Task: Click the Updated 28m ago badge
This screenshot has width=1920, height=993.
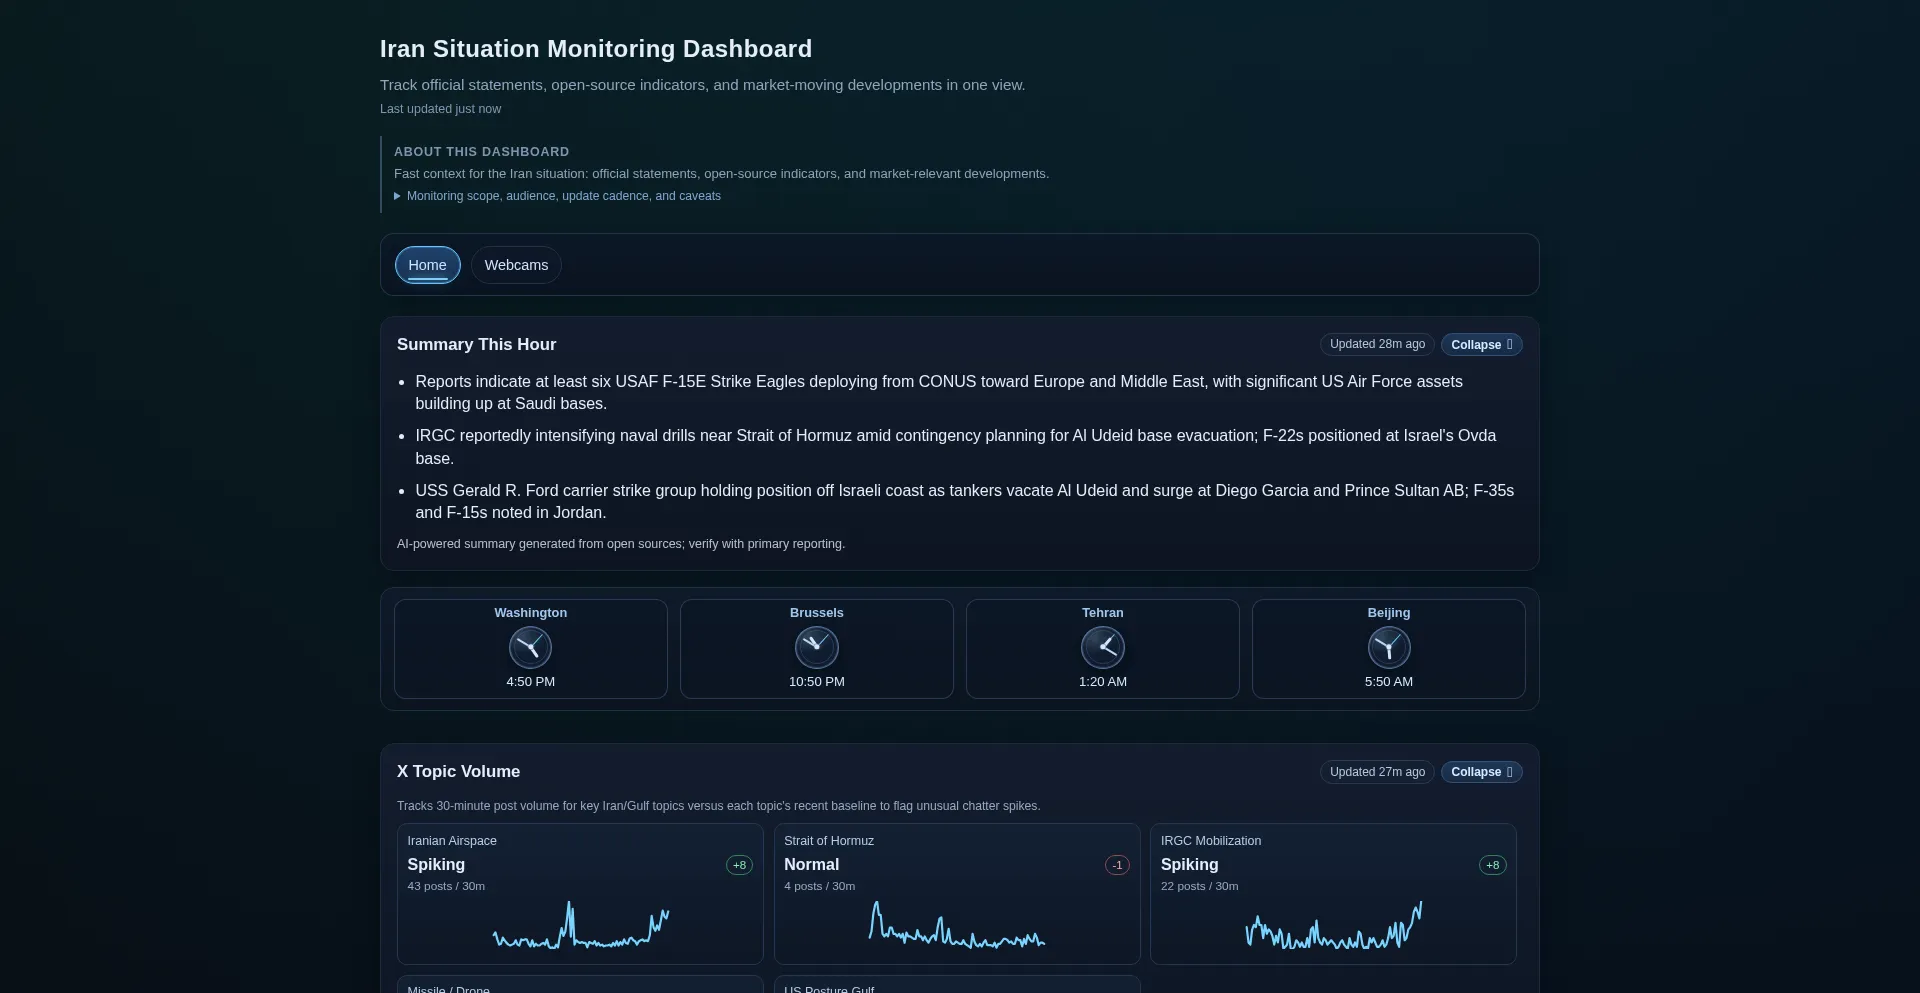Action: [x=1377, y=344]
